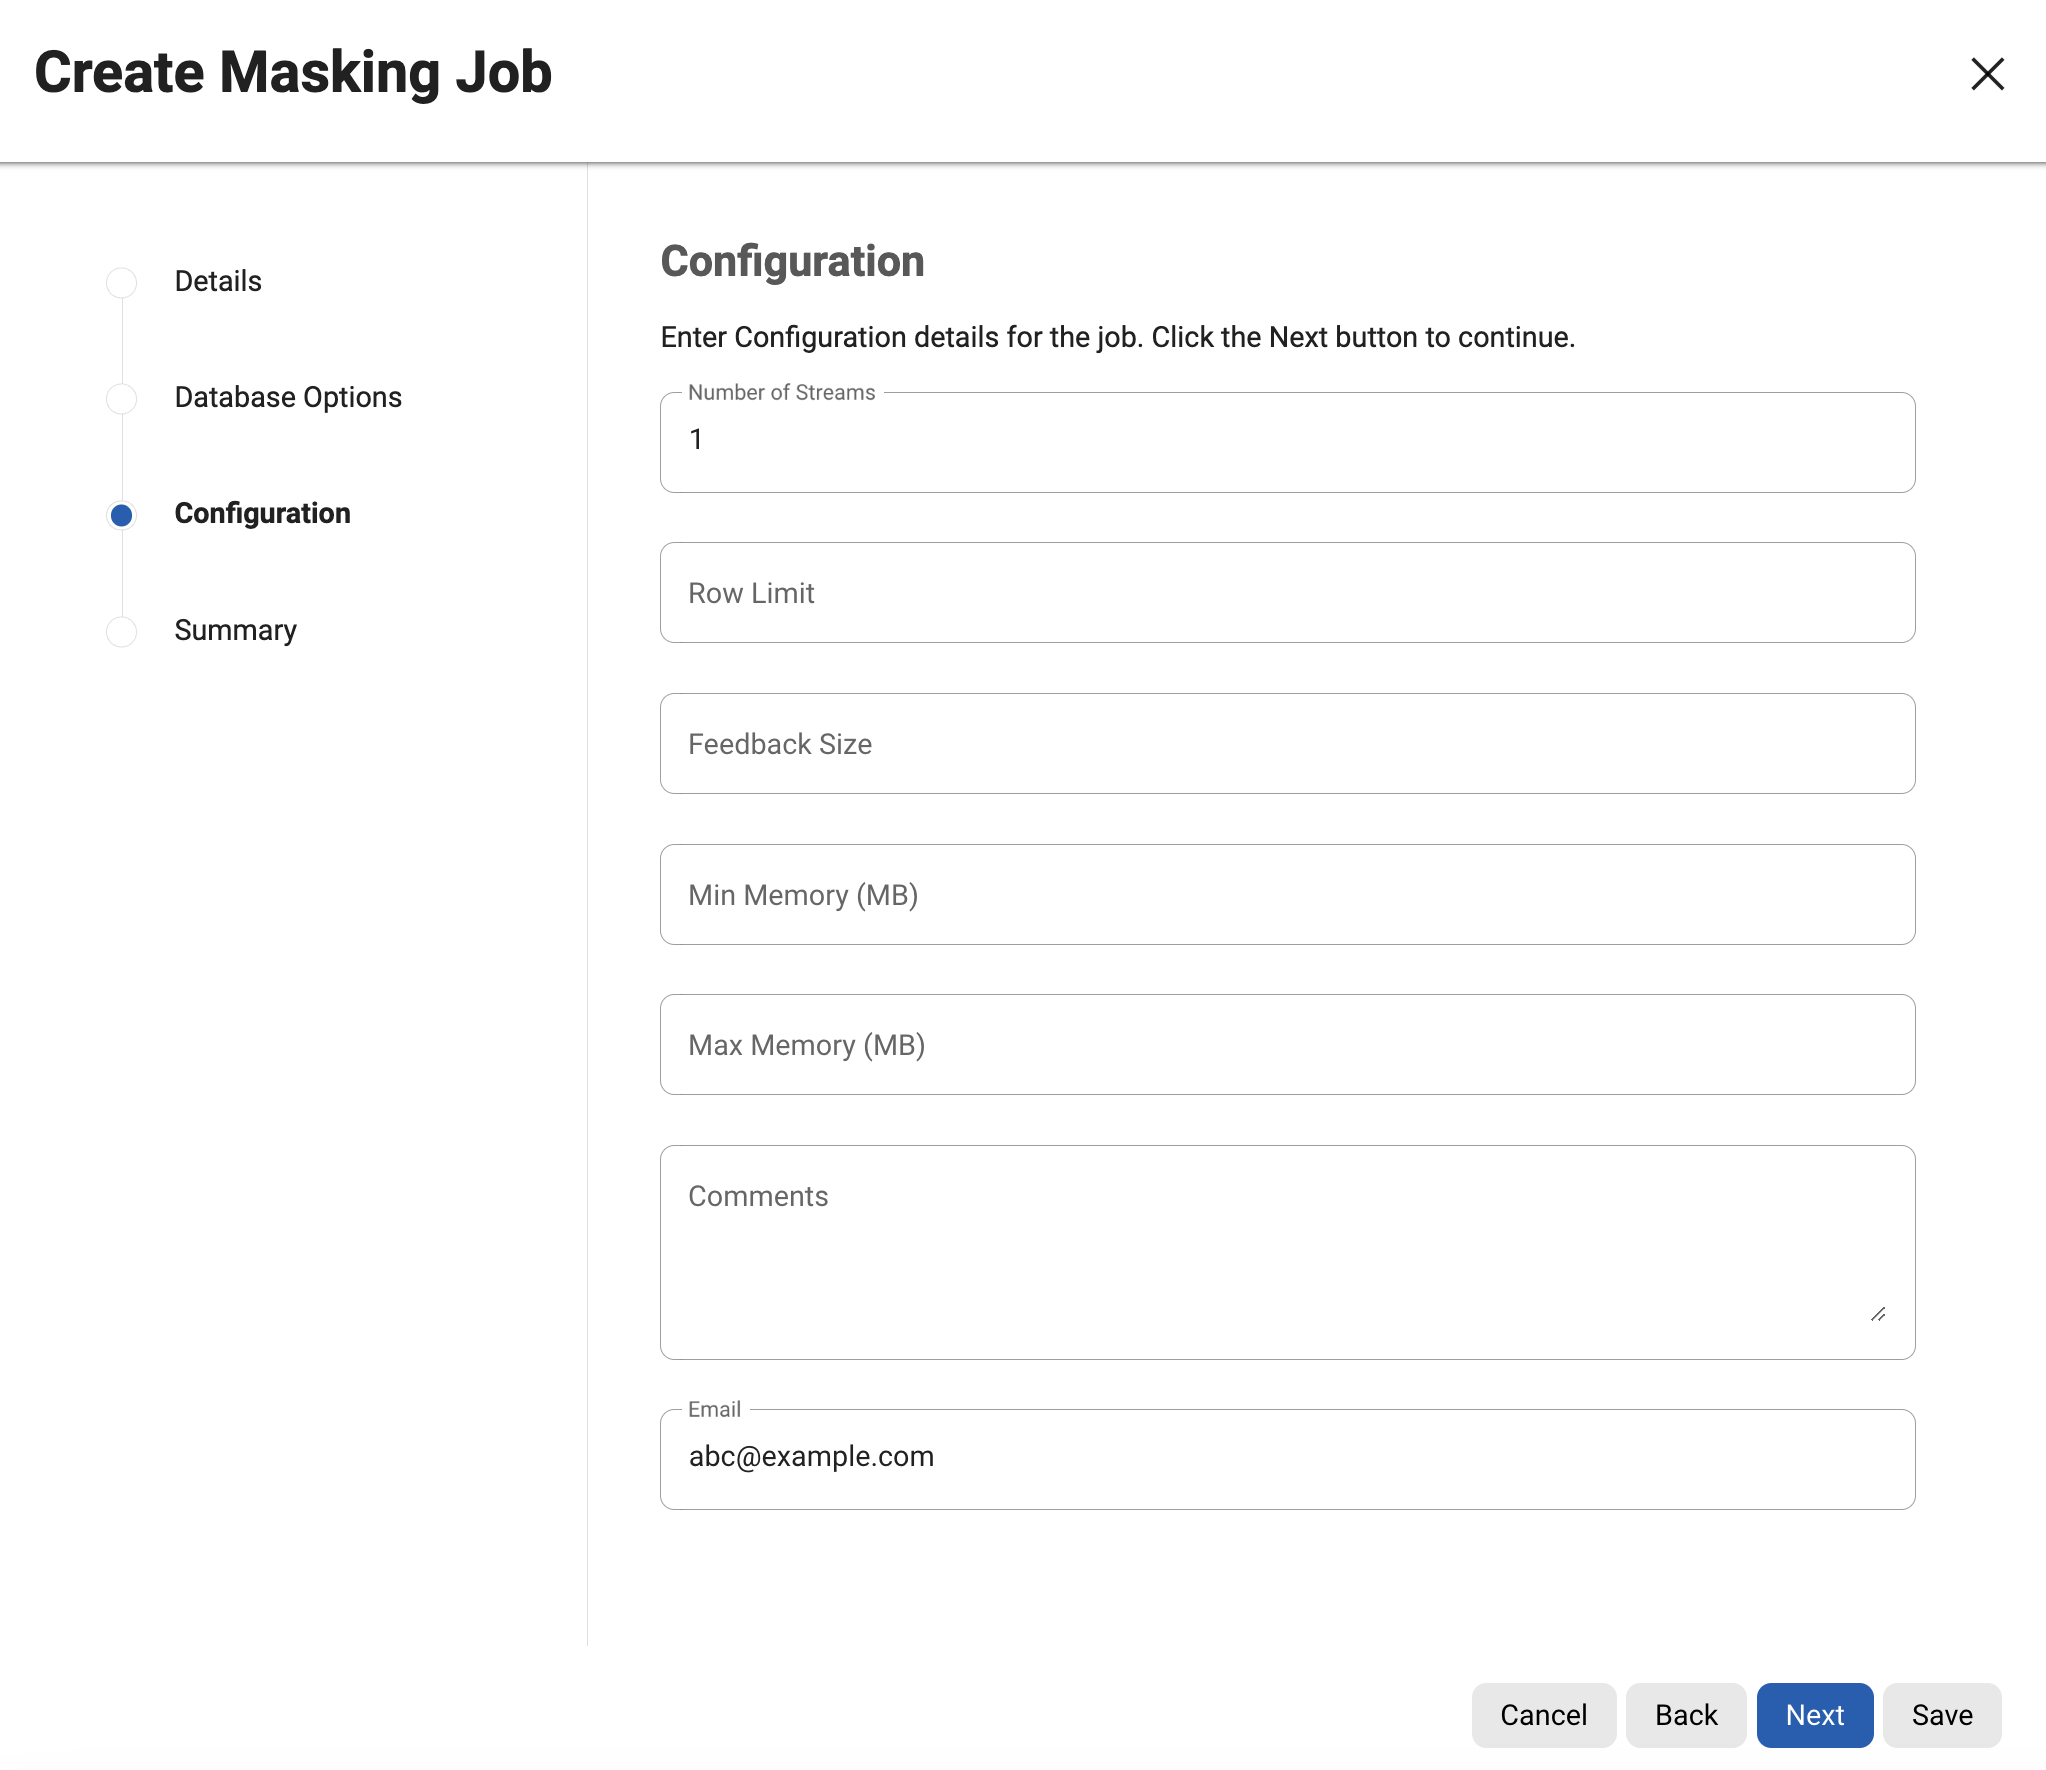Viewport: 2046px width, 1770px height.
Task: Close the Create Masking Job dialog
Action: point(1987,74)
